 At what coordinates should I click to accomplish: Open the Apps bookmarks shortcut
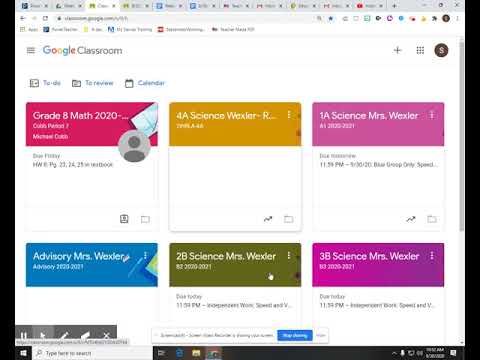point(29,29)
